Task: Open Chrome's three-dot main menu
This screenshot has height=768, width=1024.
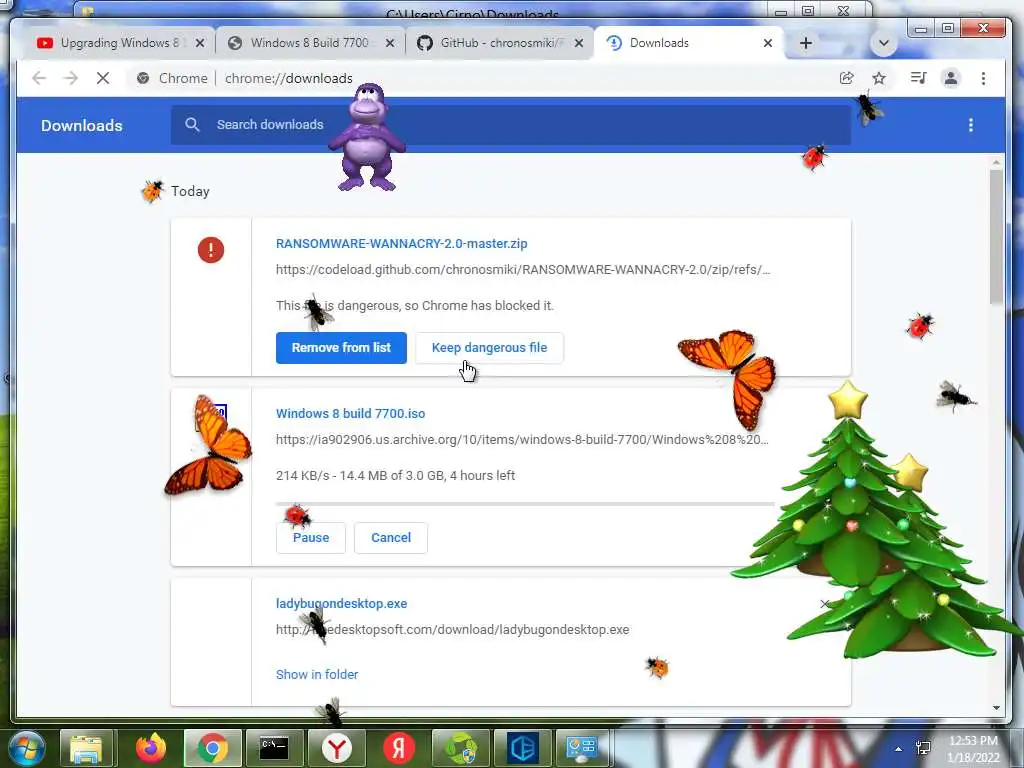Action: point(984,78)
